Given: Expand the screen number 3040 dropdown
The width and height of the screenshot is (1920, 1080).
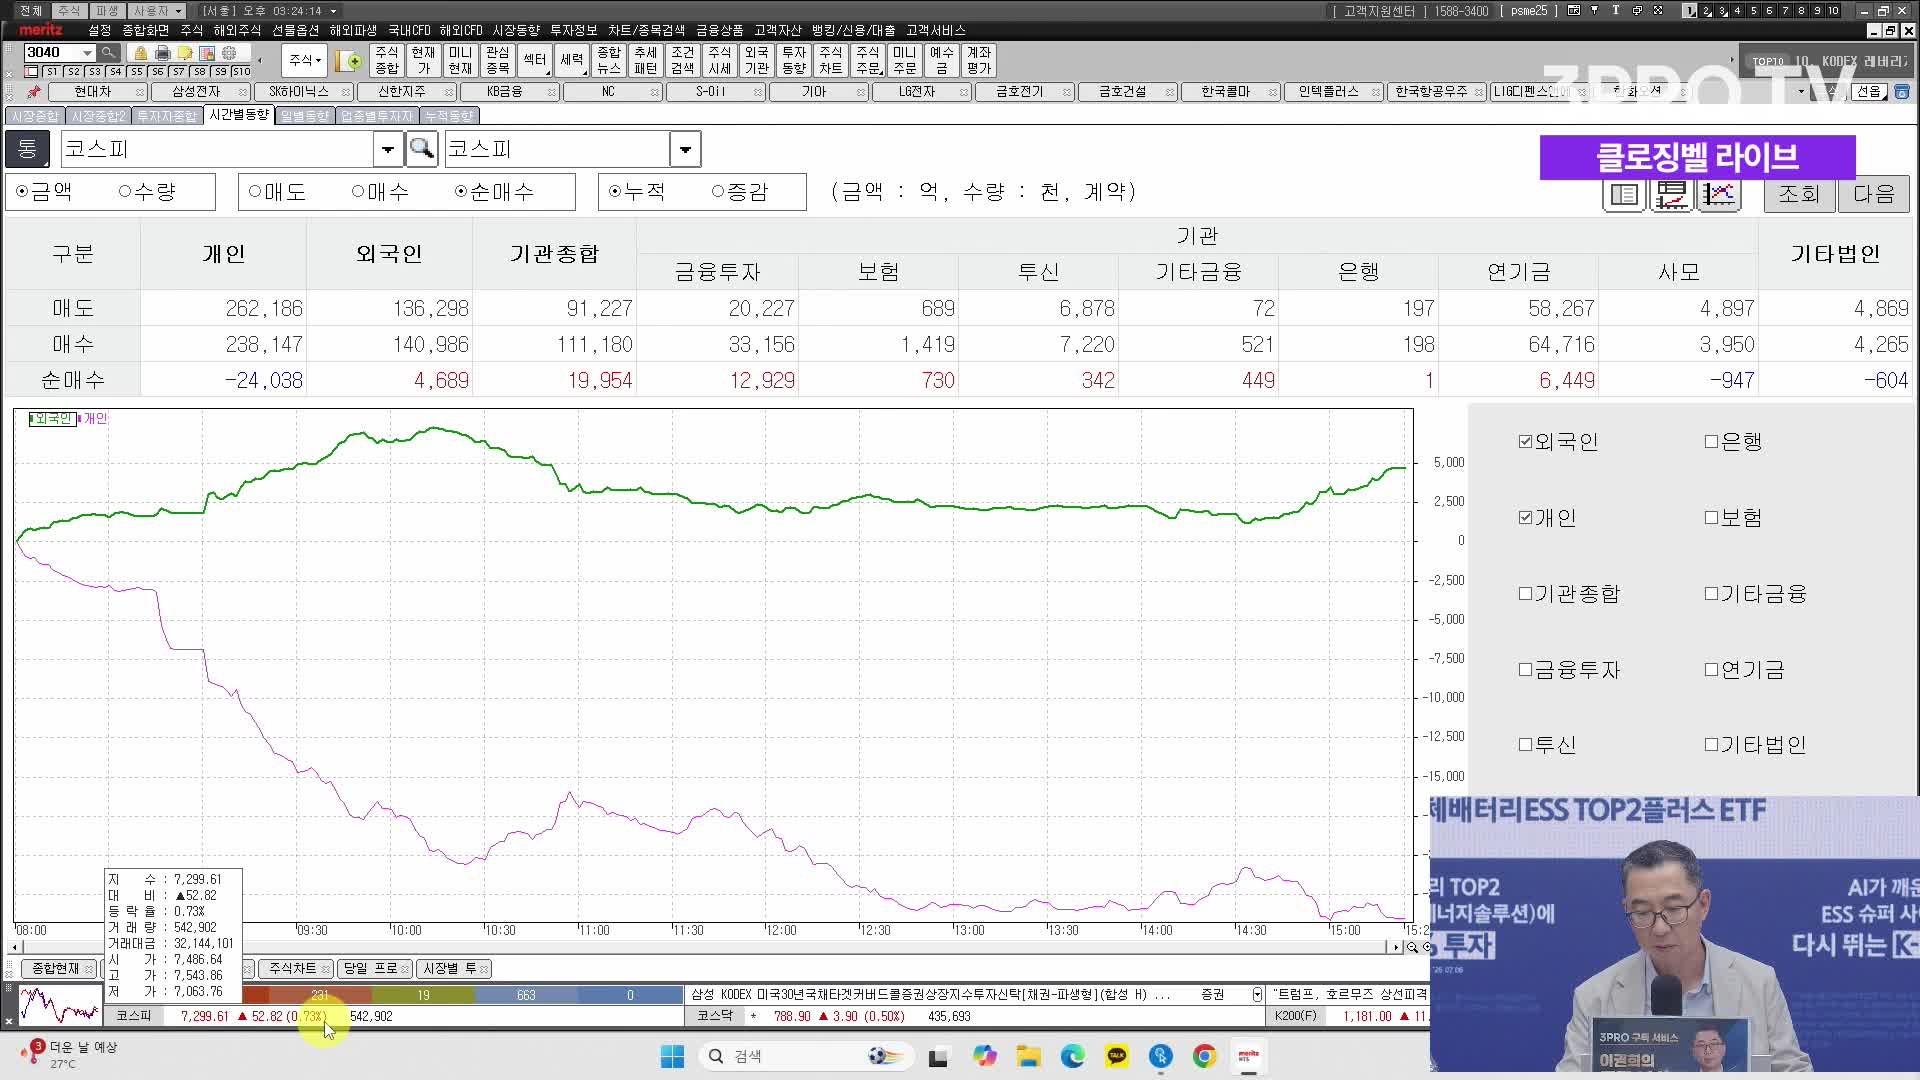Looking at the screenshot, I should (x=88, y=52).
